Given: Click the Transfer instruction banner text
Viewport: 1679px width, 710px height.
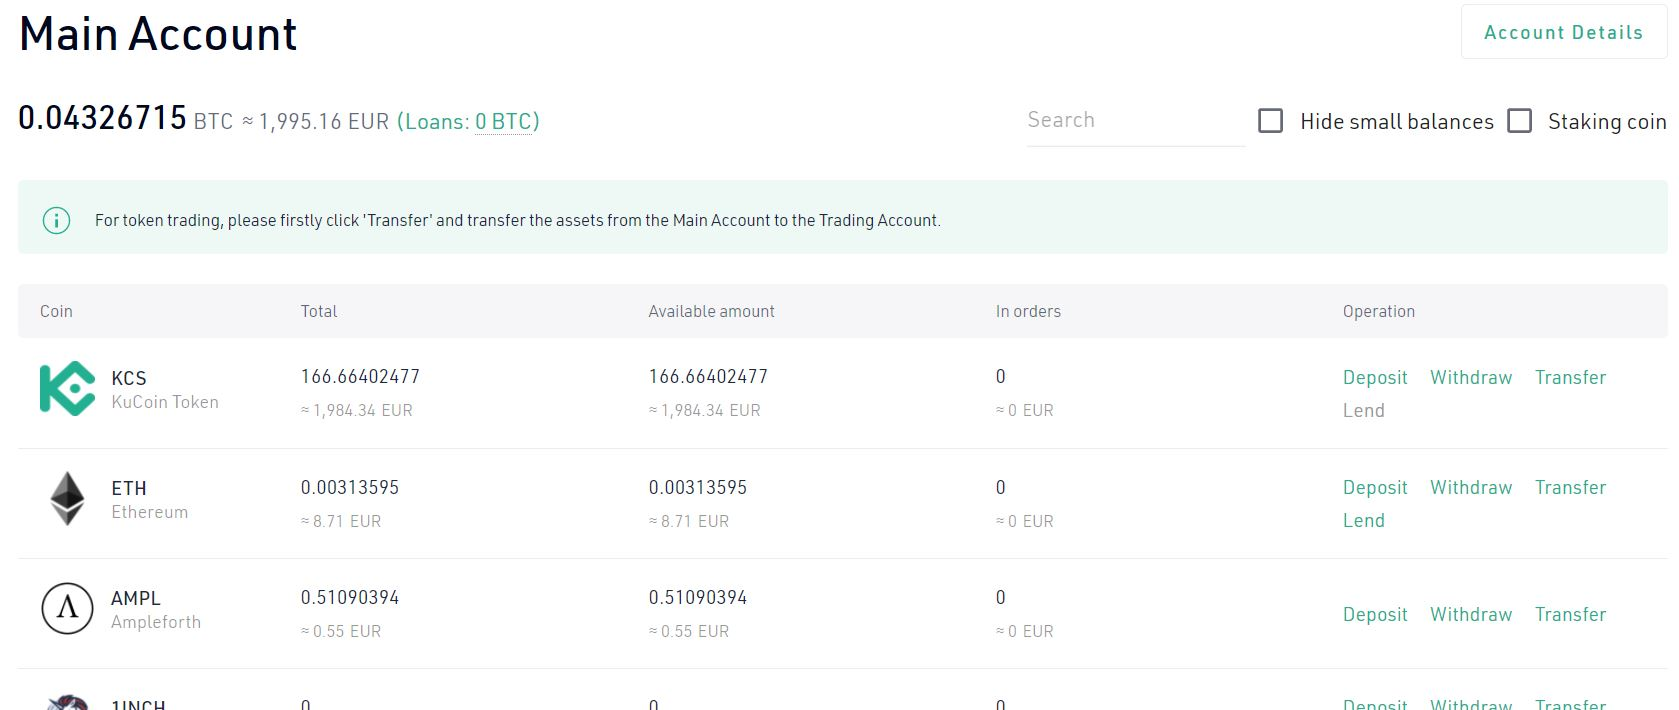Looking at the screenshot, I should (x=518, y=220).
